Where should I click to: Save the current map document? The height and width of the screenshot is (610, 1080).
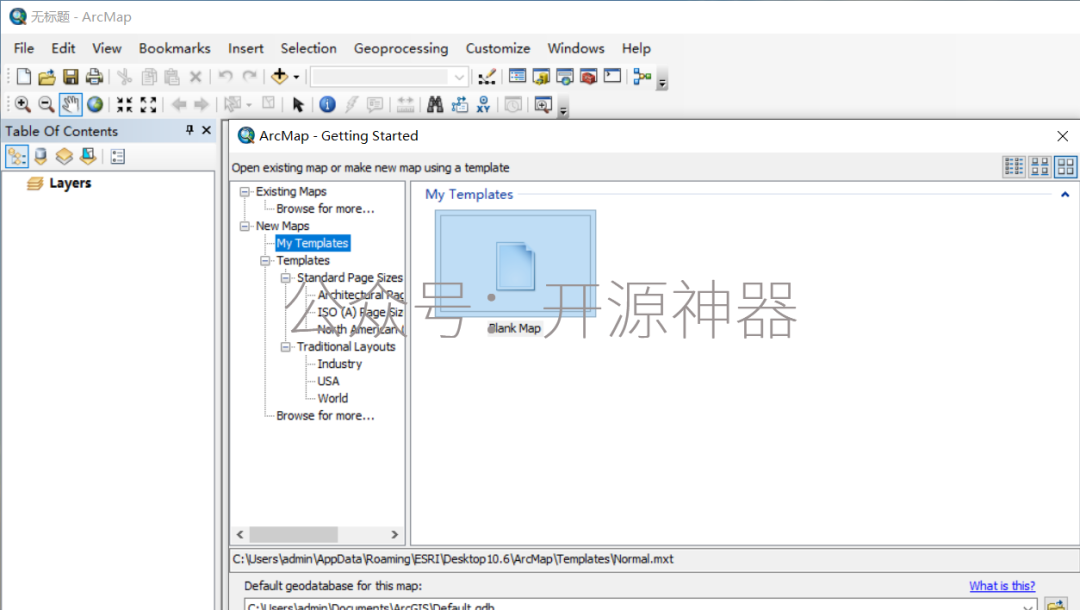70,76
